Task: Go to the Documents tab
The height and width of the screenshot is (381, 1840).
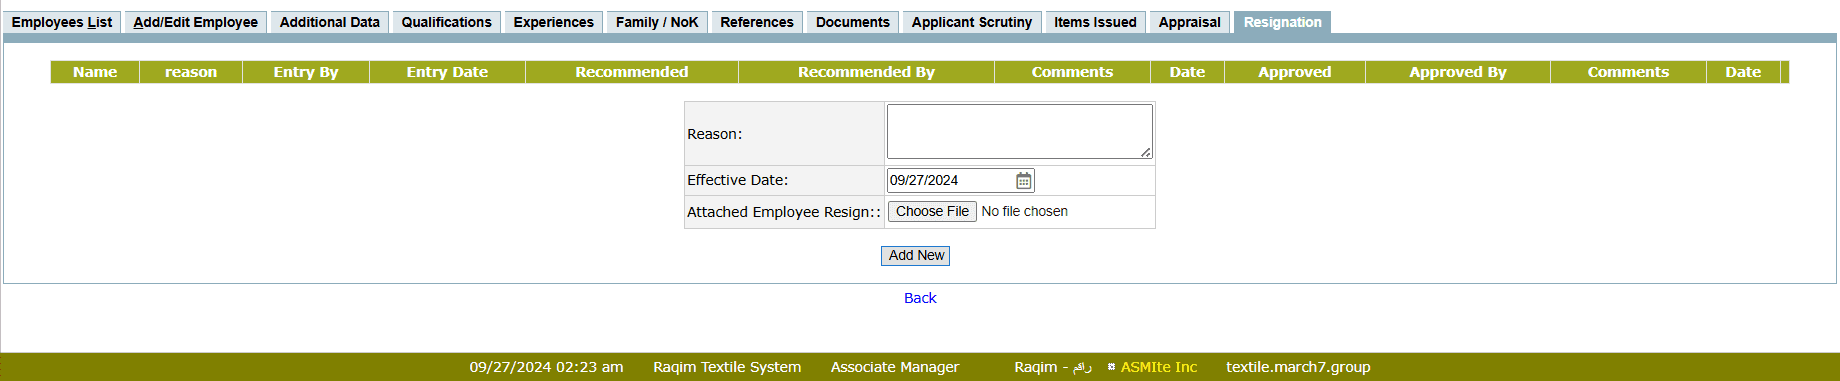Action: coord(853,22)
